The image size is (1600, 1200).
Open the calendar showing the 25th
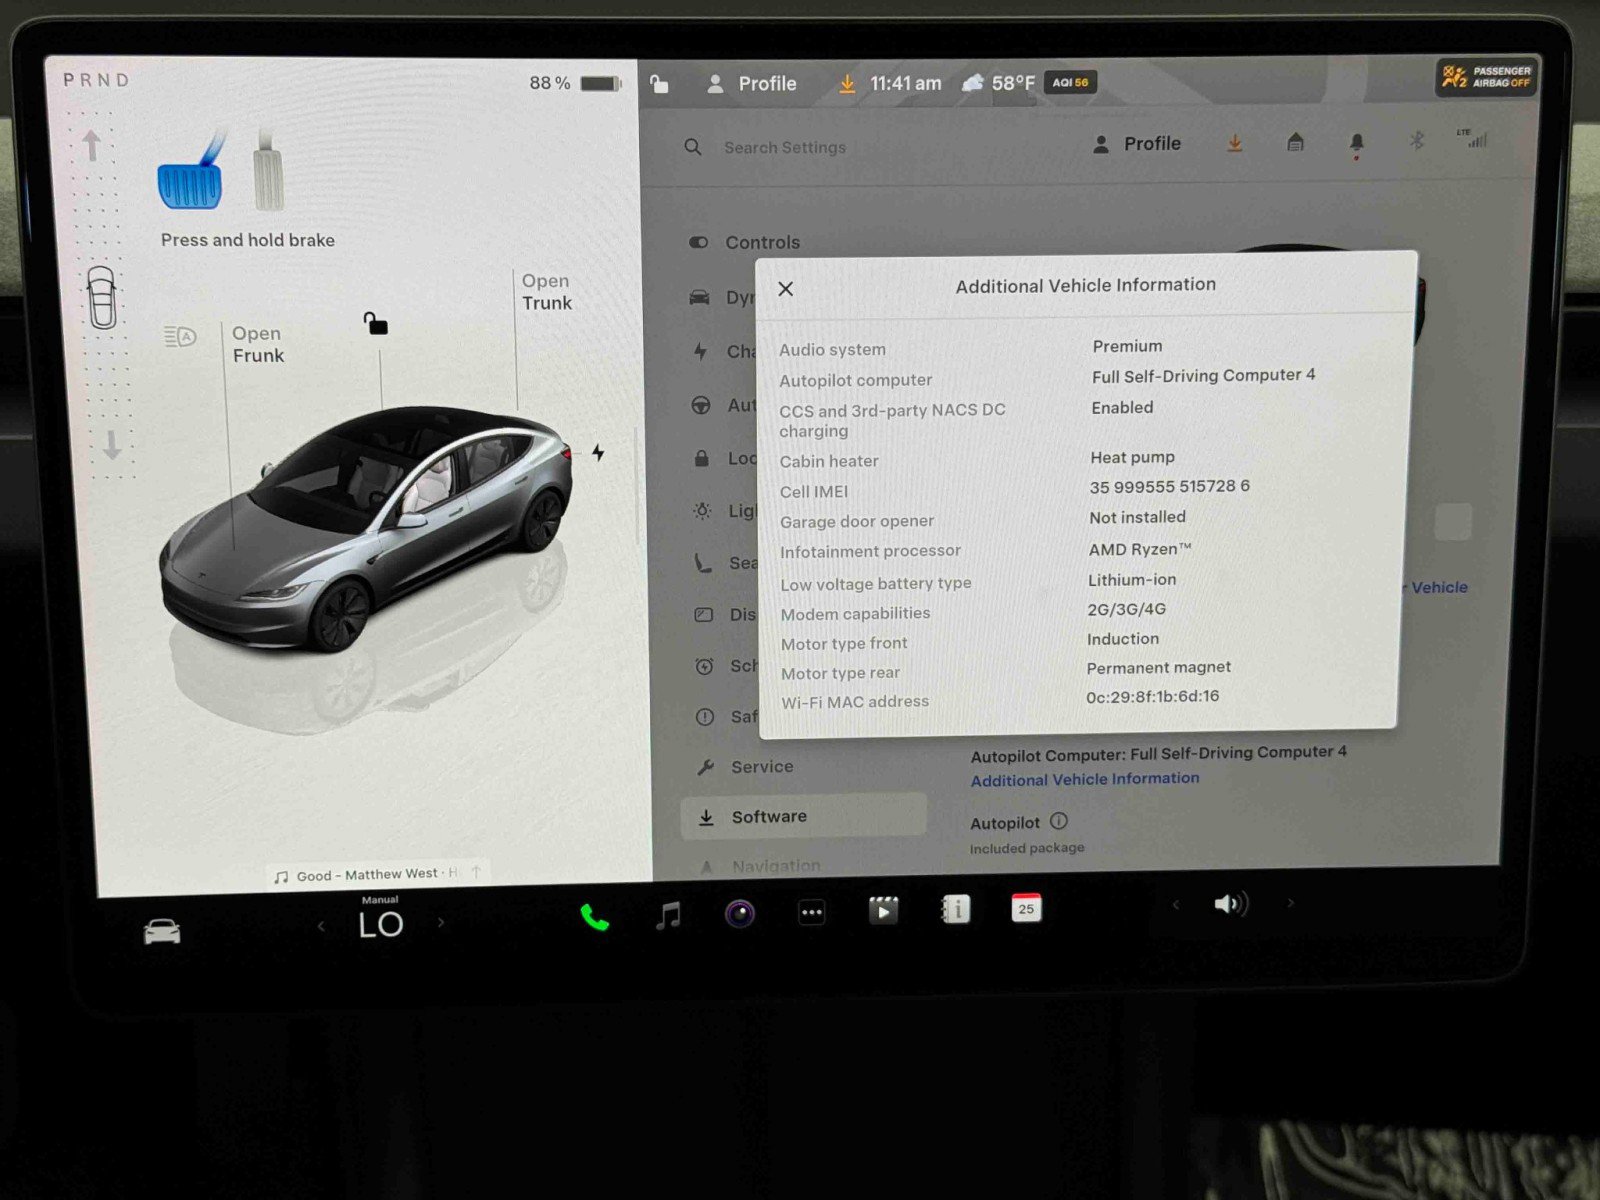1025,909
